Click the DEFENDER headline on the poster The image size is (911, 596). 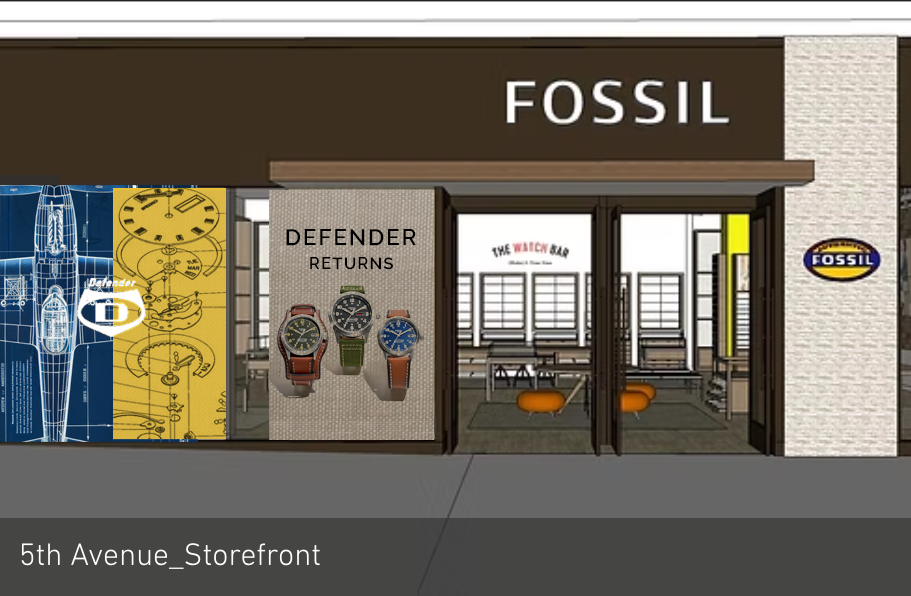351,237
